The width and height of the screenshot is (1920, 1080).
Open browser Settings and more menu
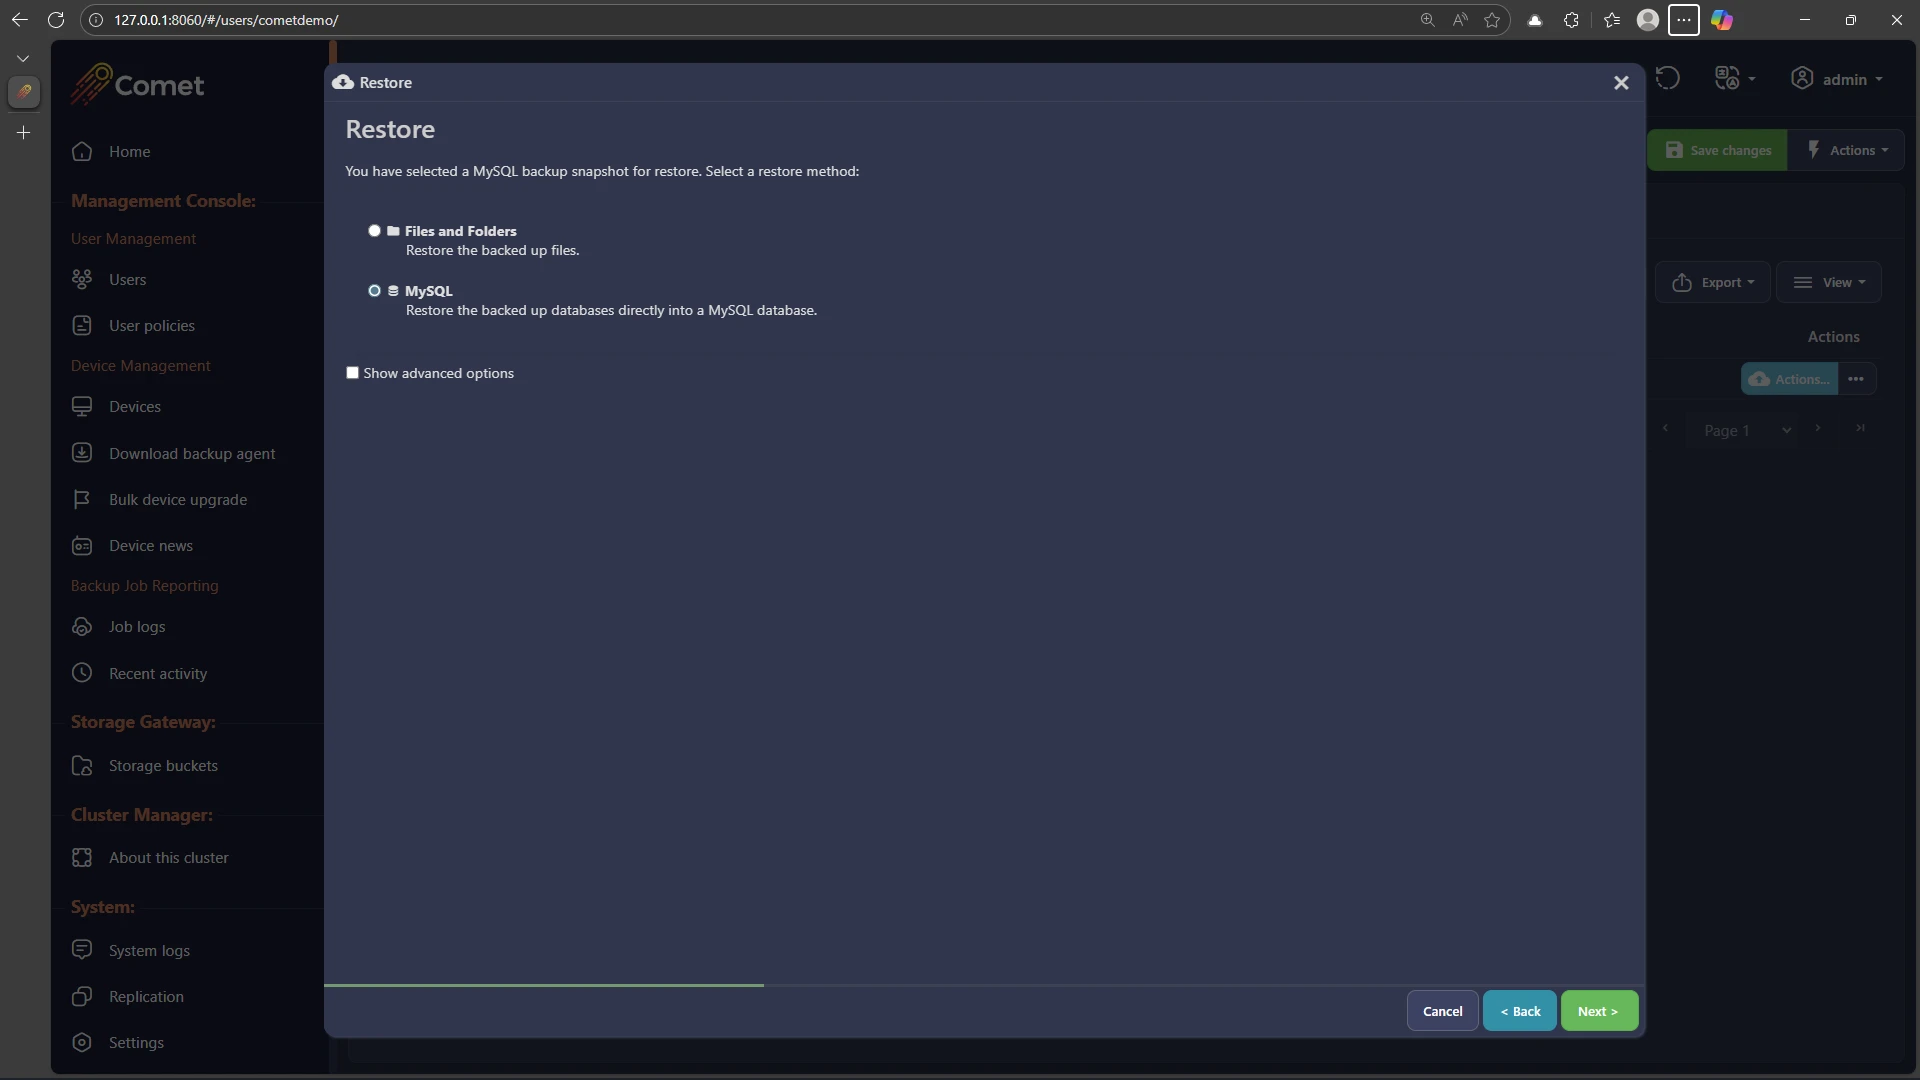coord(1684,20)
